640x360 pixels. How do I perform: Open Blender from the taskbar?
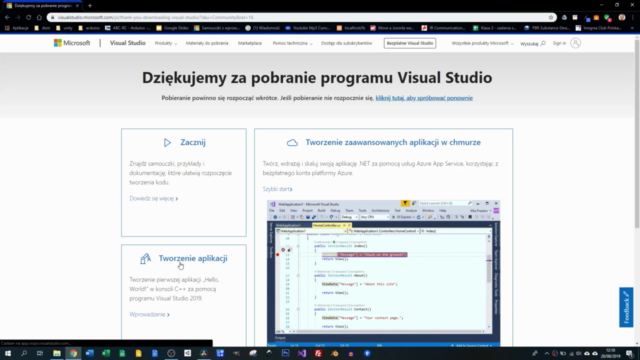335,353
